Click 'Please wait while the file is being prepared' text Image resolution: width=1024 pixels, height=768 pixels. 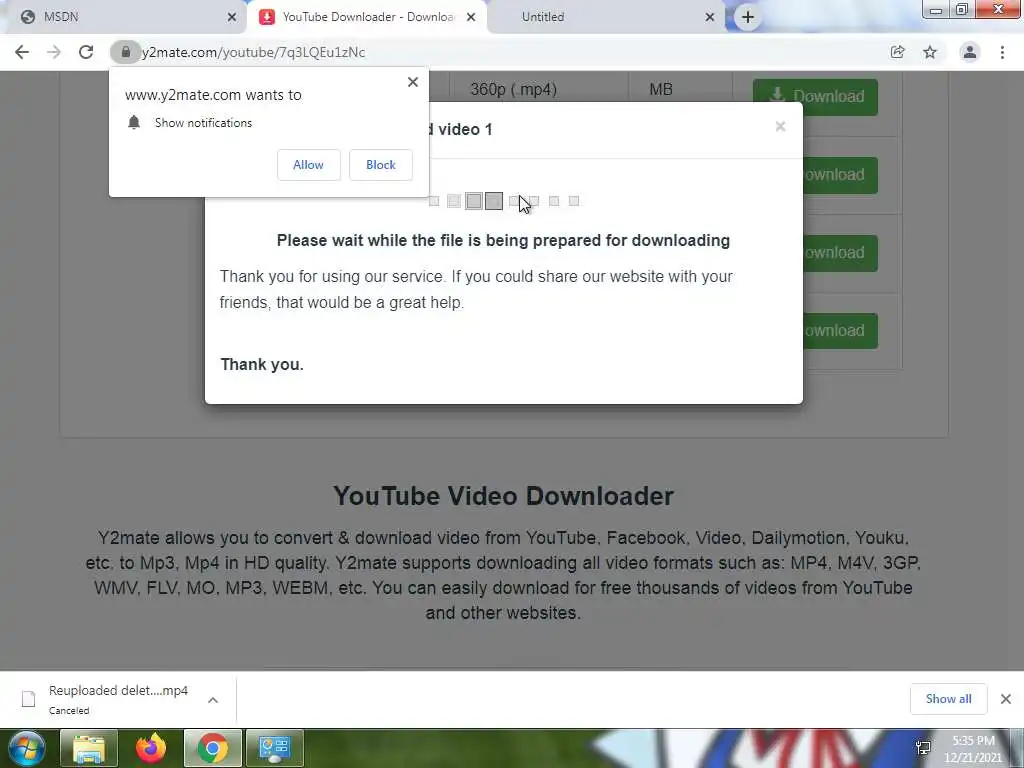503,240
